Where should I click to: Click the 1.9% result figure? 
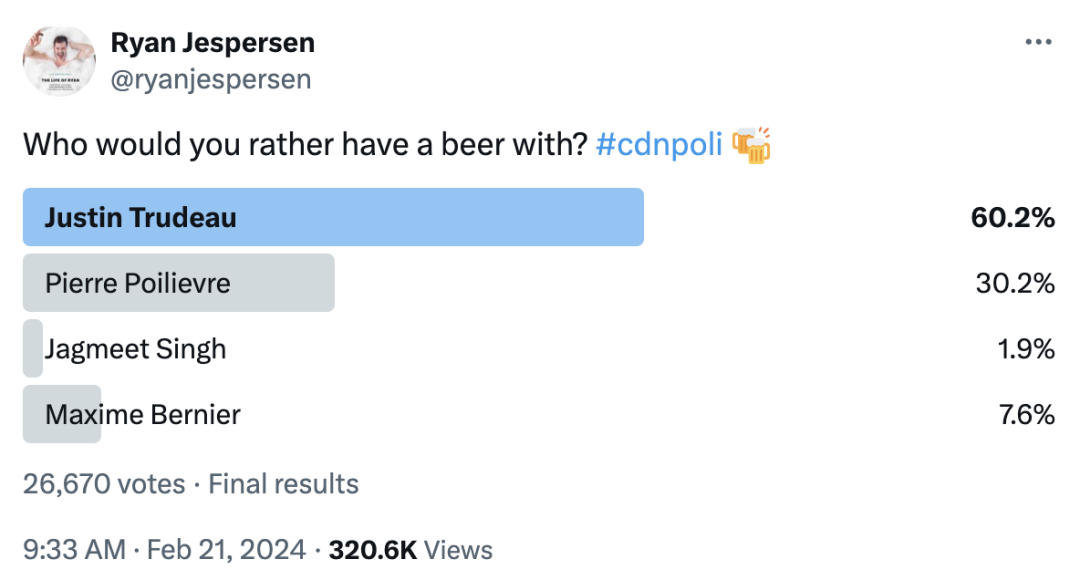tap(1026, 349)
